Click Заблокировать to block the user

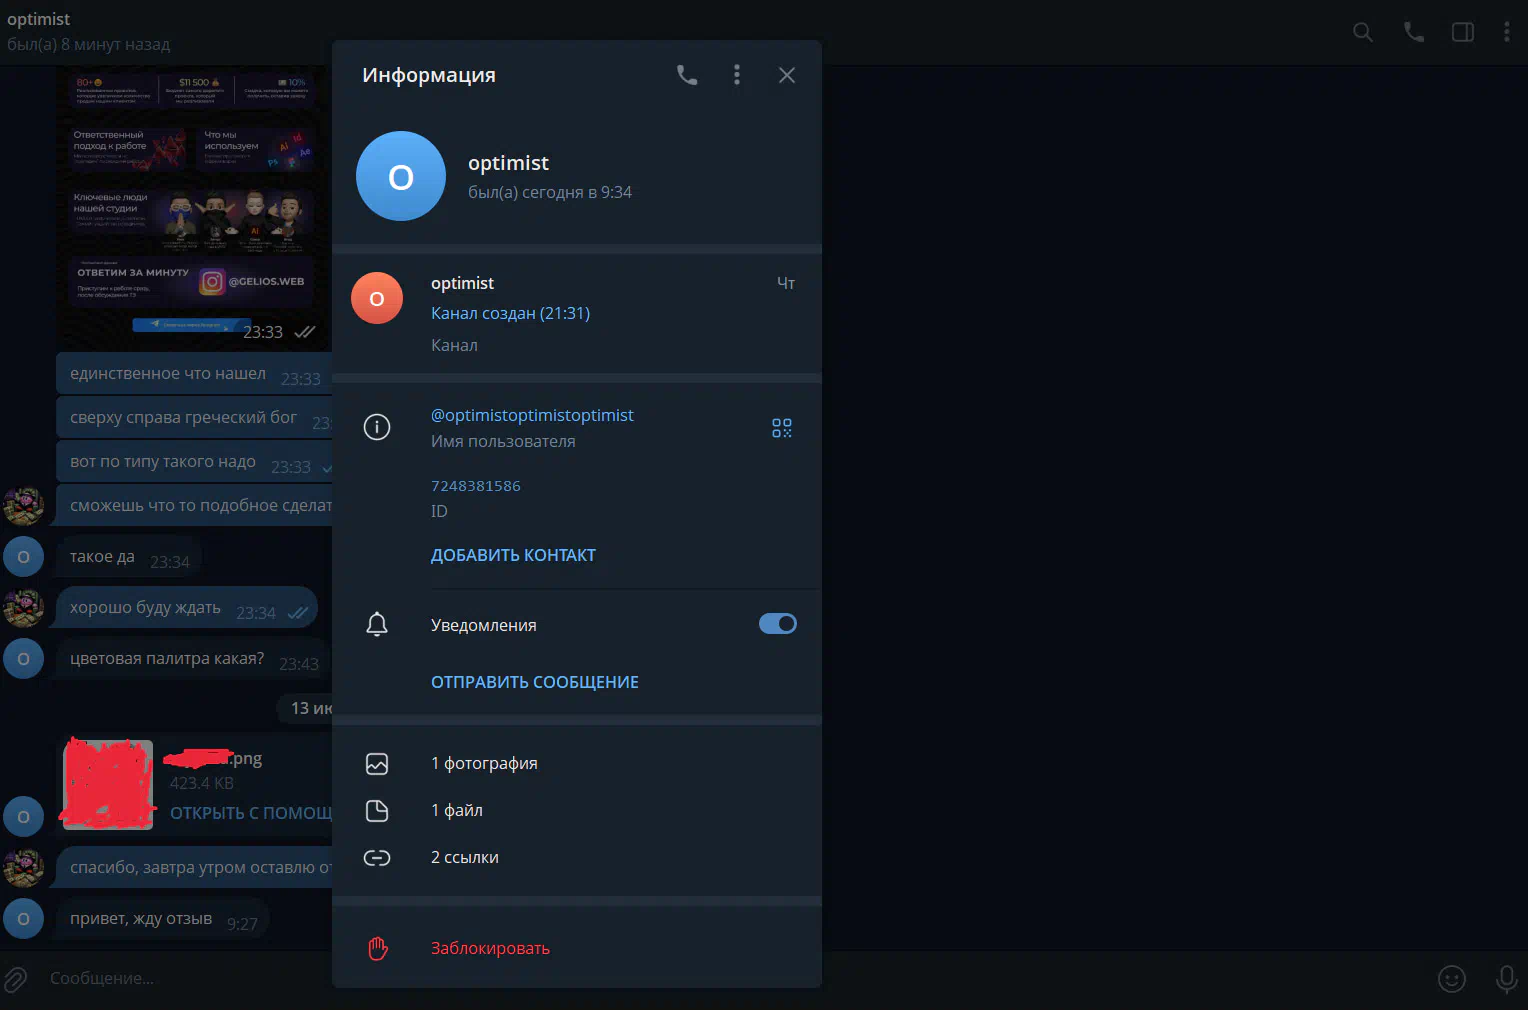tap(490, 948)
